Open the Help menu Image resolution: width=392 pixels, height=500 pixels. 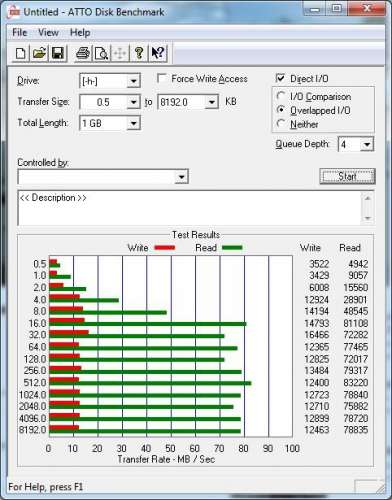[80, 32]
